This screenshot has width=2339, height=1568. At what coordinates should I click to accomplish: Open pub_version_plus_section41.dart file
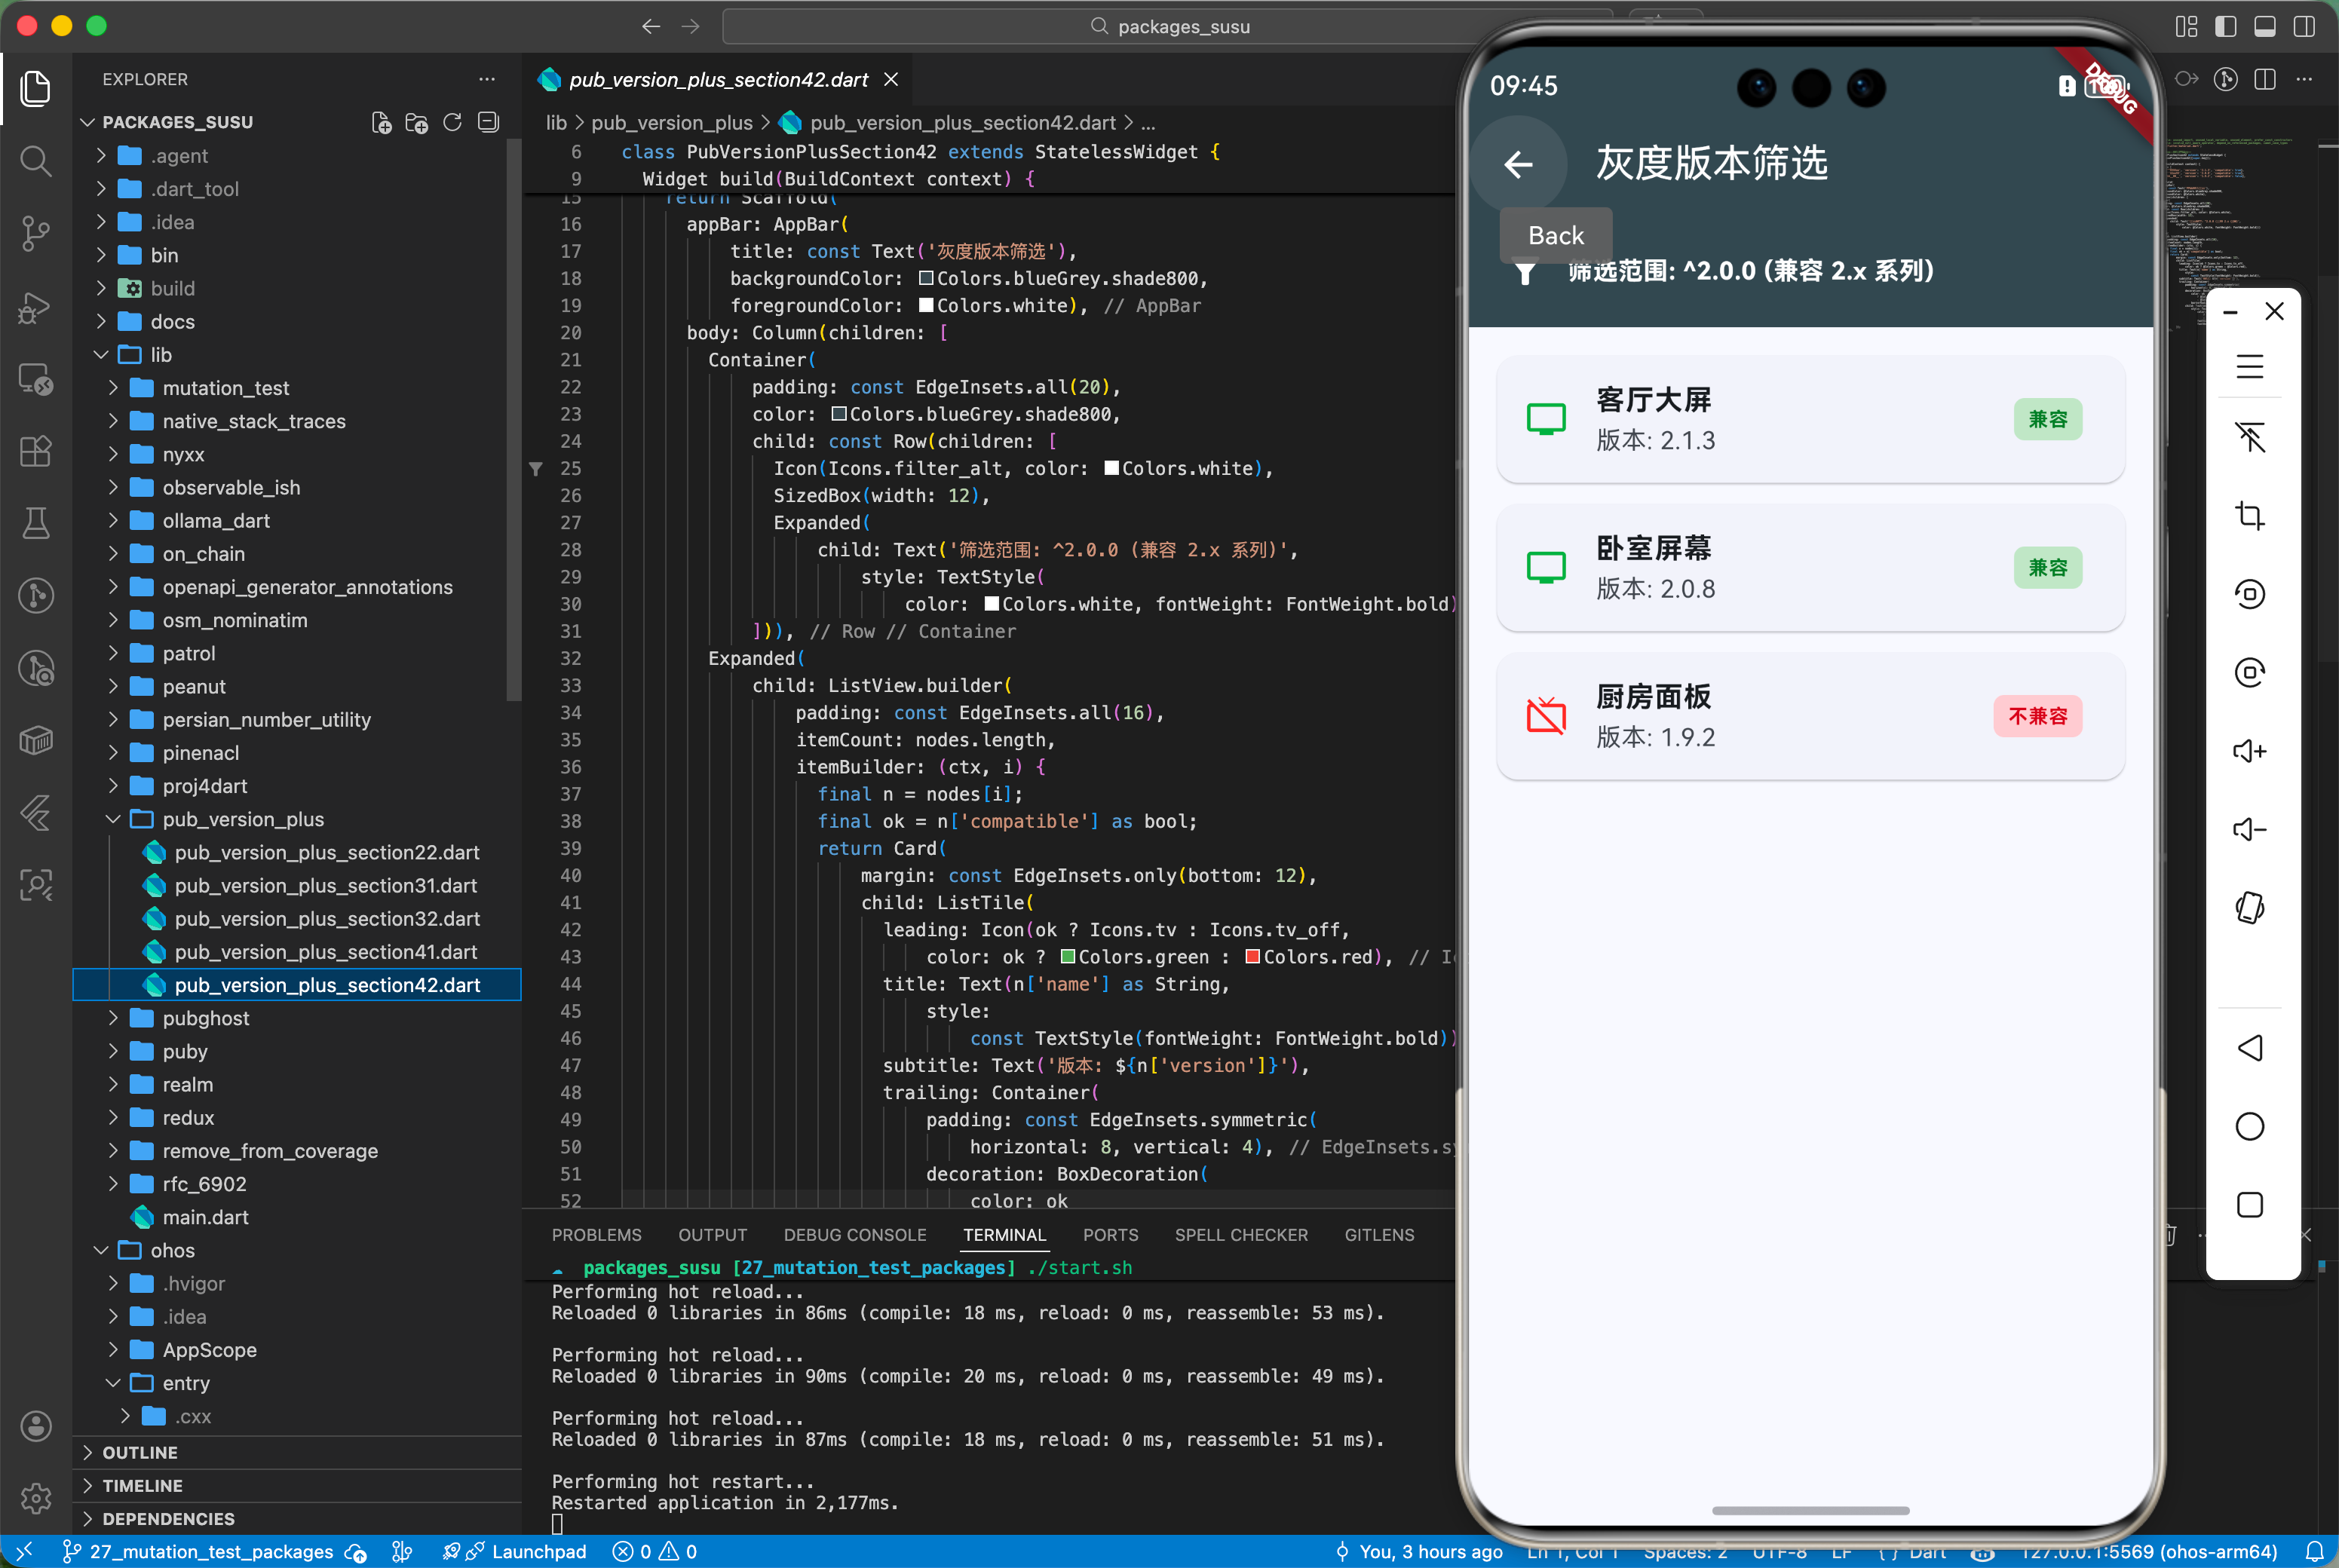(x=325, y=952)
